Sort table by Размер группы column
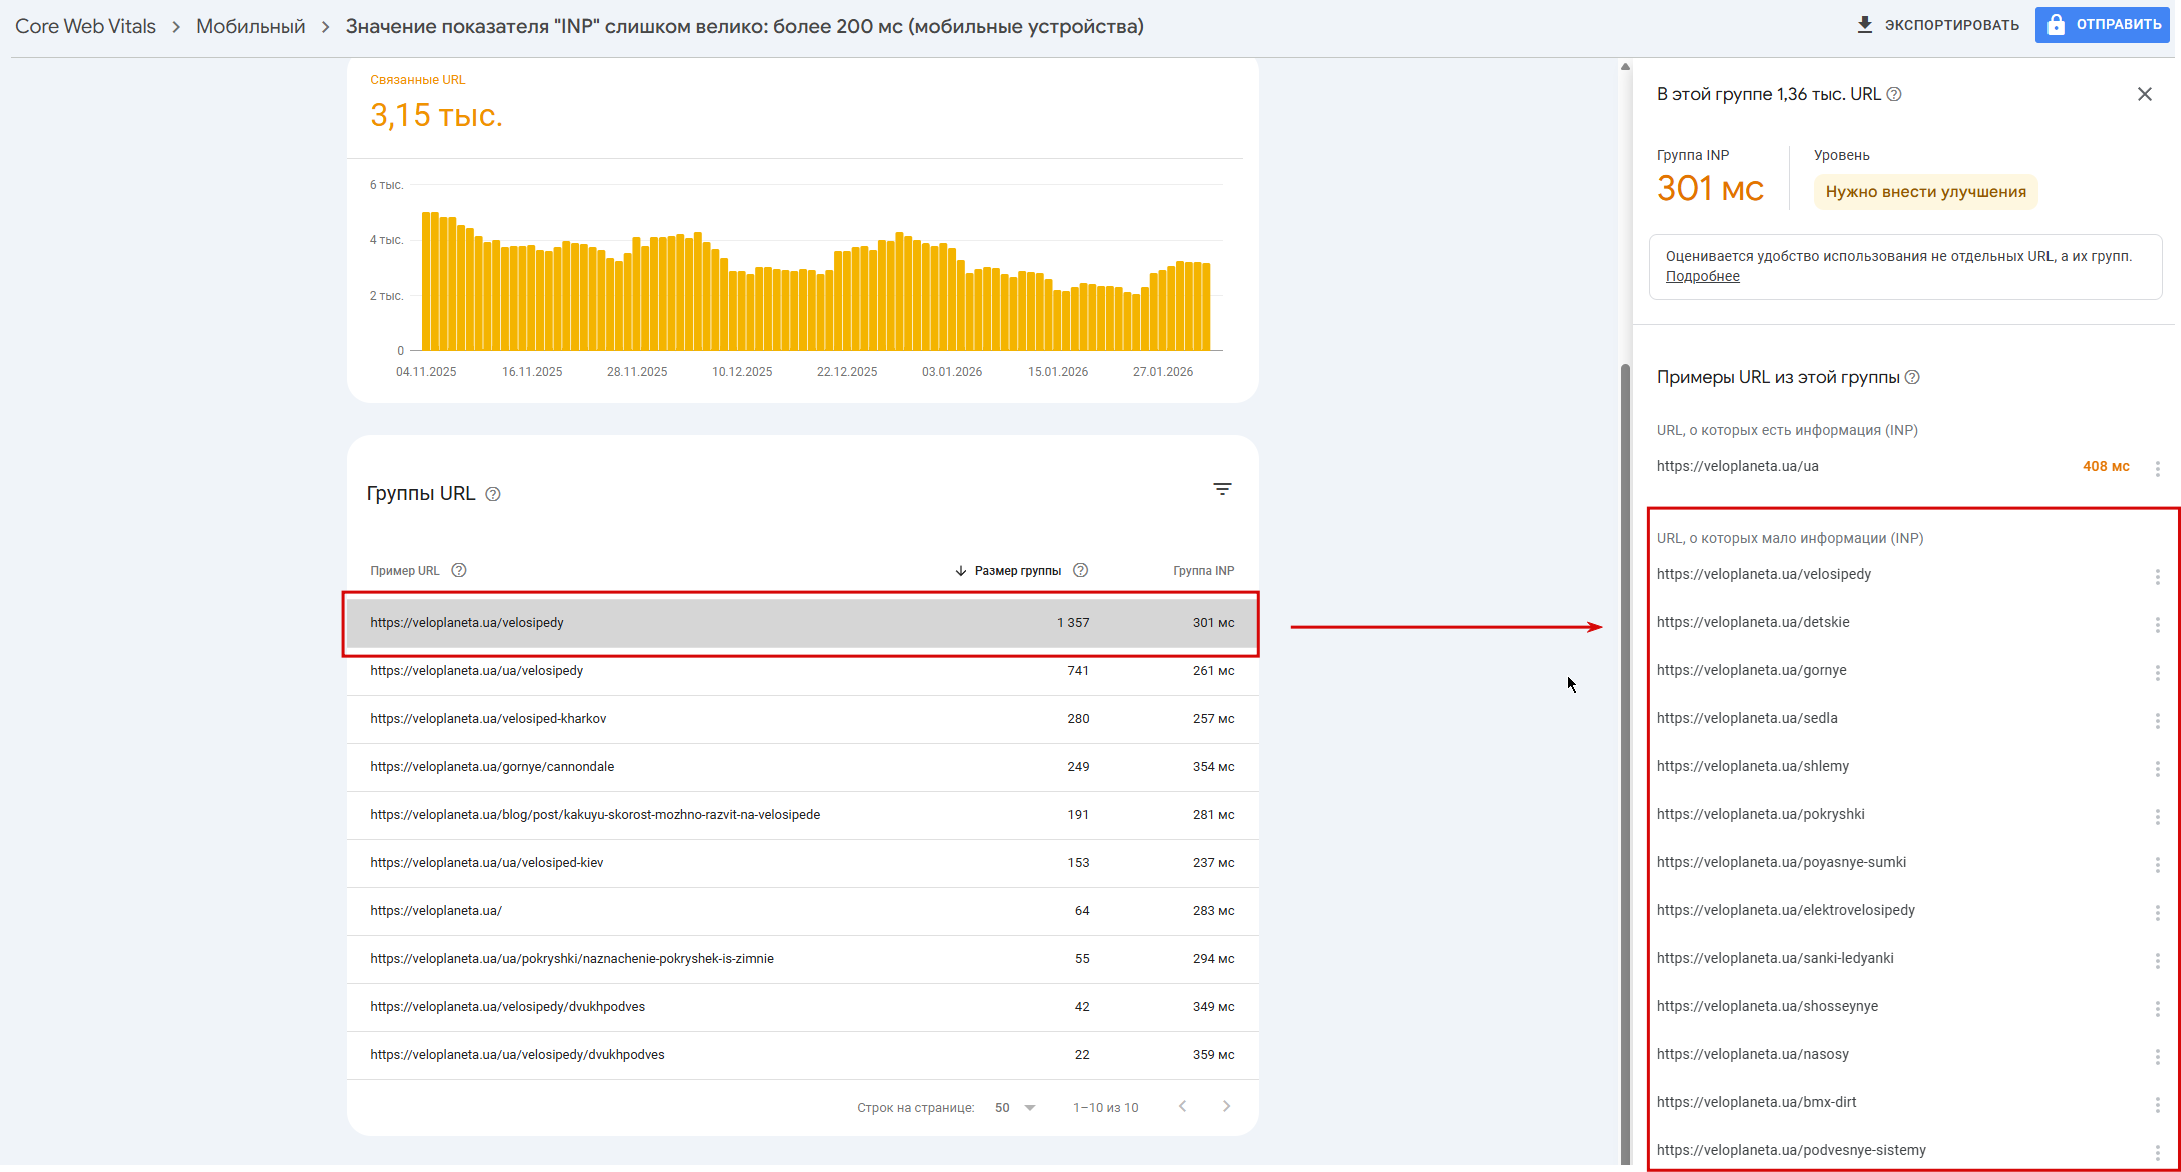 pyautogui.click(x=1016, y=571)
